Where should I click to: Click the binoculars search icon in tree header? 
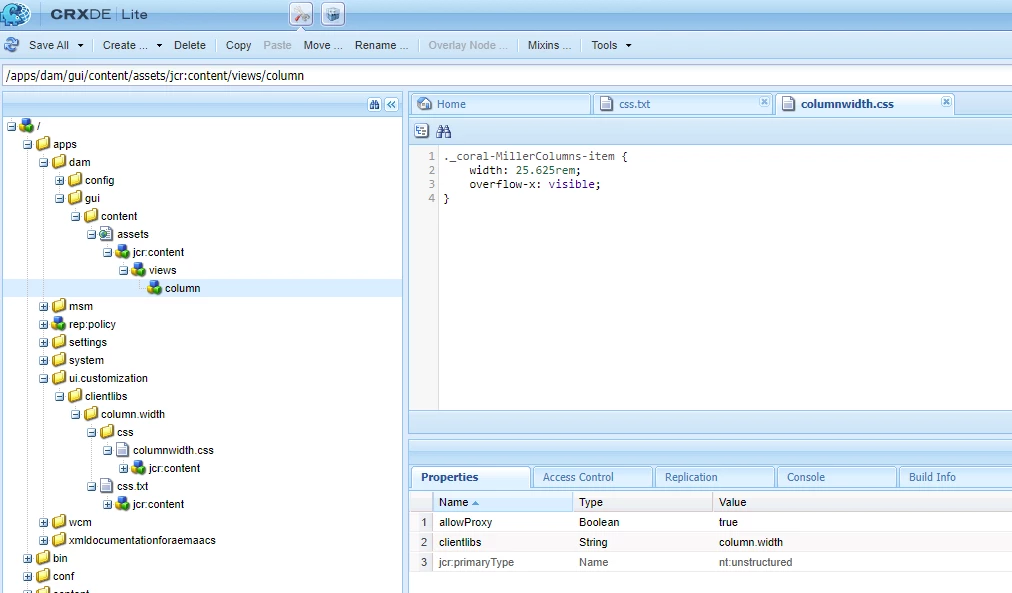[374, 105]
